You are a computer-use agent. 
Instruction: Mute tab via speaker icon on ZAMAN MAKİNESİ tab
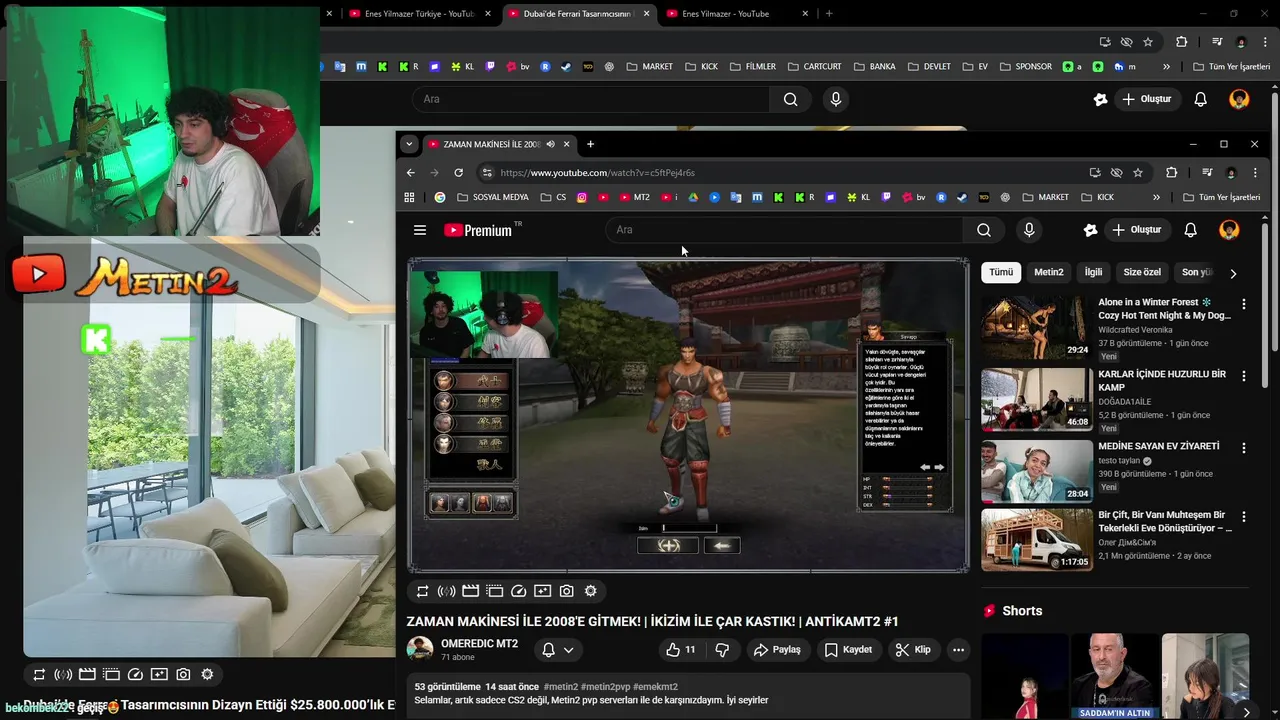pos(550,144)
